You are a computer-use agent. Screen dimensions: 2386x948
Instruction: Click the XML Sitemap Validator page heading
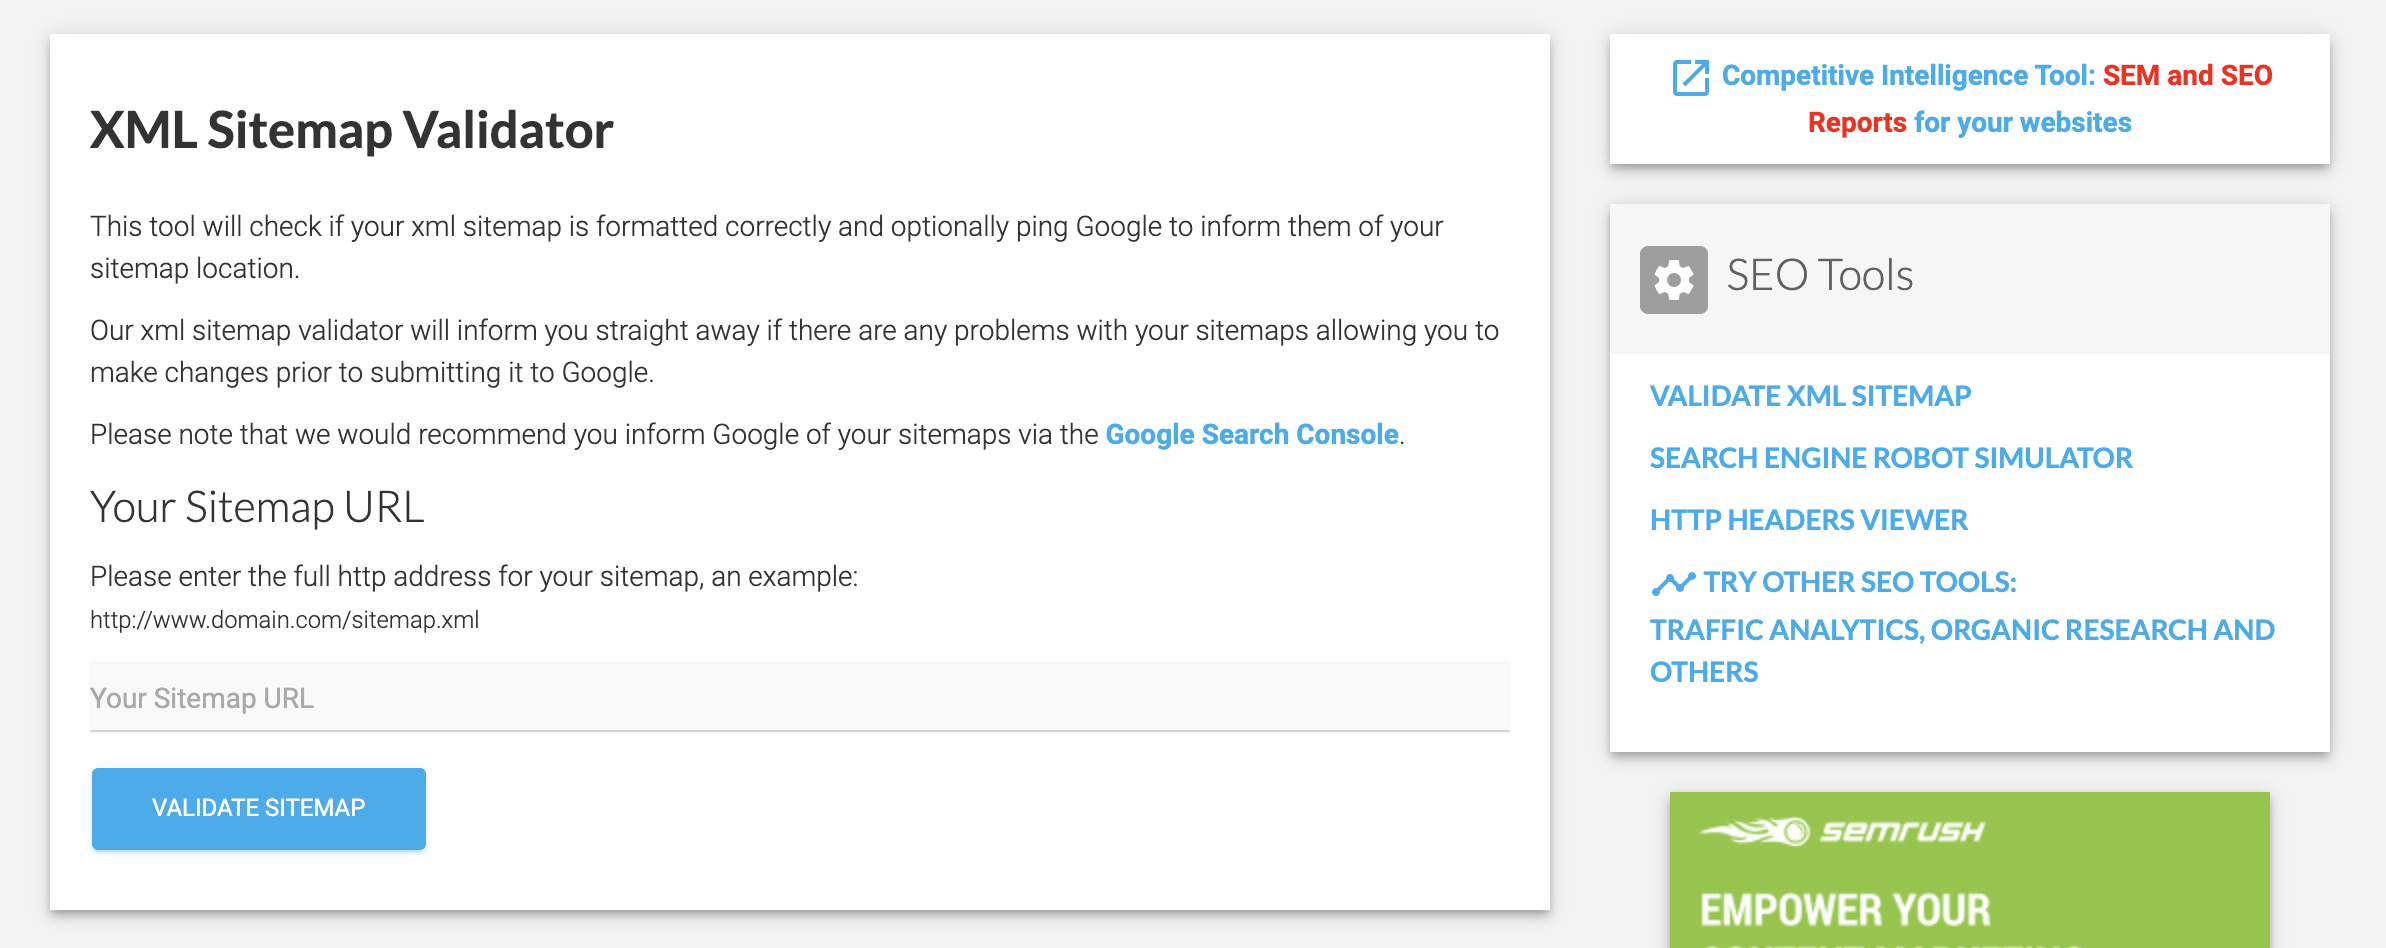[351, 131]
